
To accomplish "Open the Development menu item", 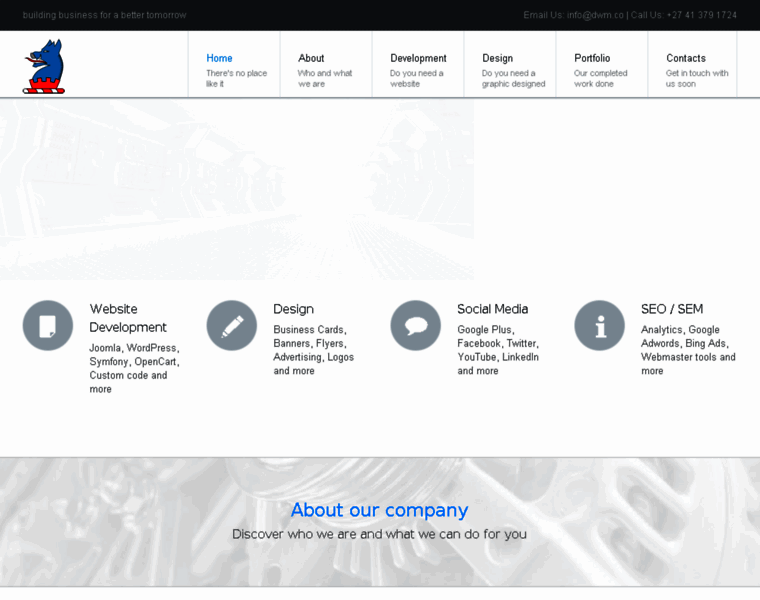I will tap(418, 58).
